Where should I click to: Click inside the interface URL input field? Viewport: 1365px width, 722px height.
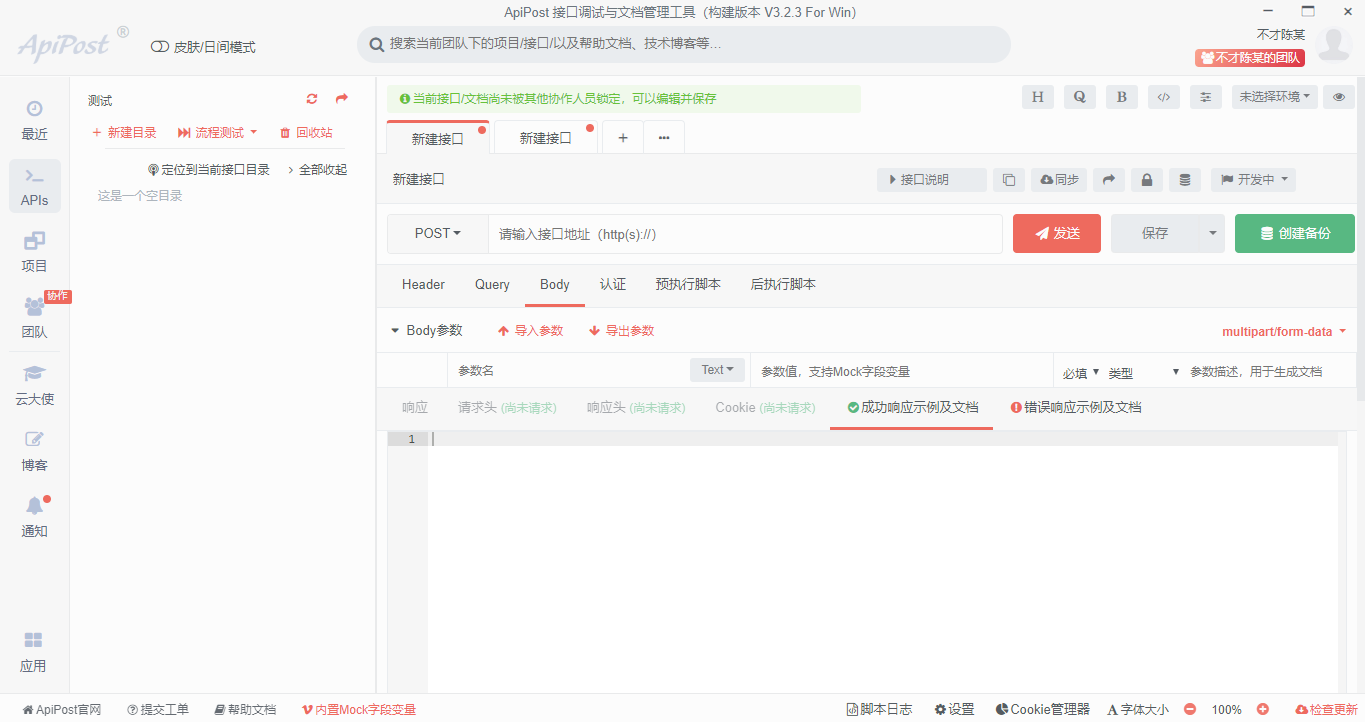tap(745, 233)
